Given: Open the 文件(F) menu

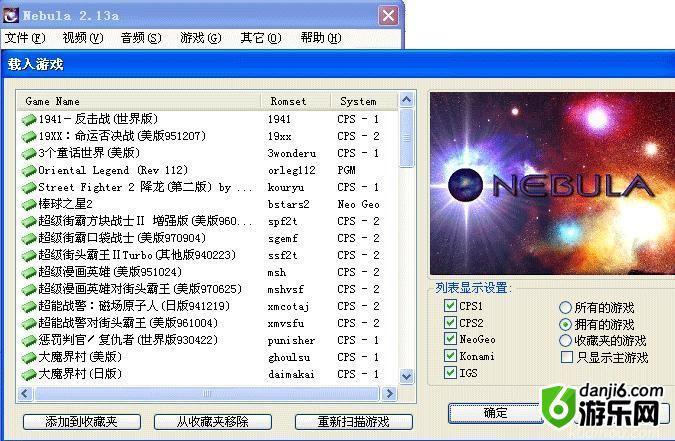Looking at the screenshot, I should (25, 38).
